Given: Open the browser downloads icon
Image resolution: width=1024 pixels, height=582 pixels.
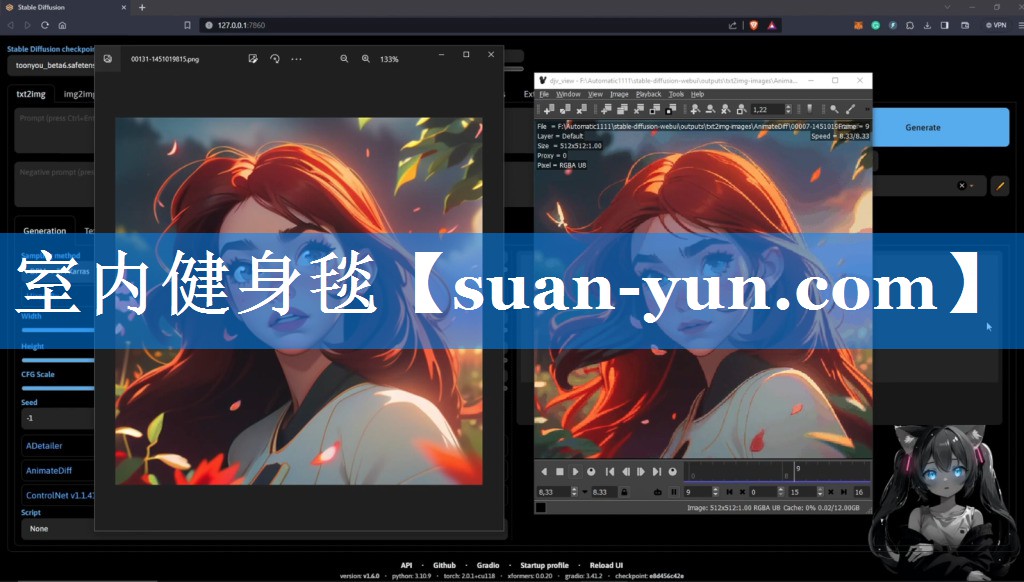Looking at the screenshot, I should coord(927,25).
